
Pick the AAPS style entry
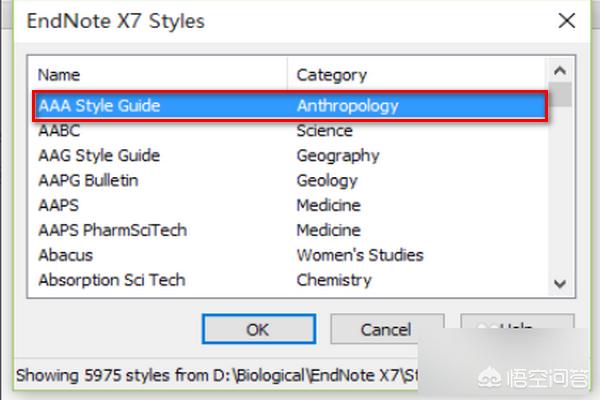[59, 206]
